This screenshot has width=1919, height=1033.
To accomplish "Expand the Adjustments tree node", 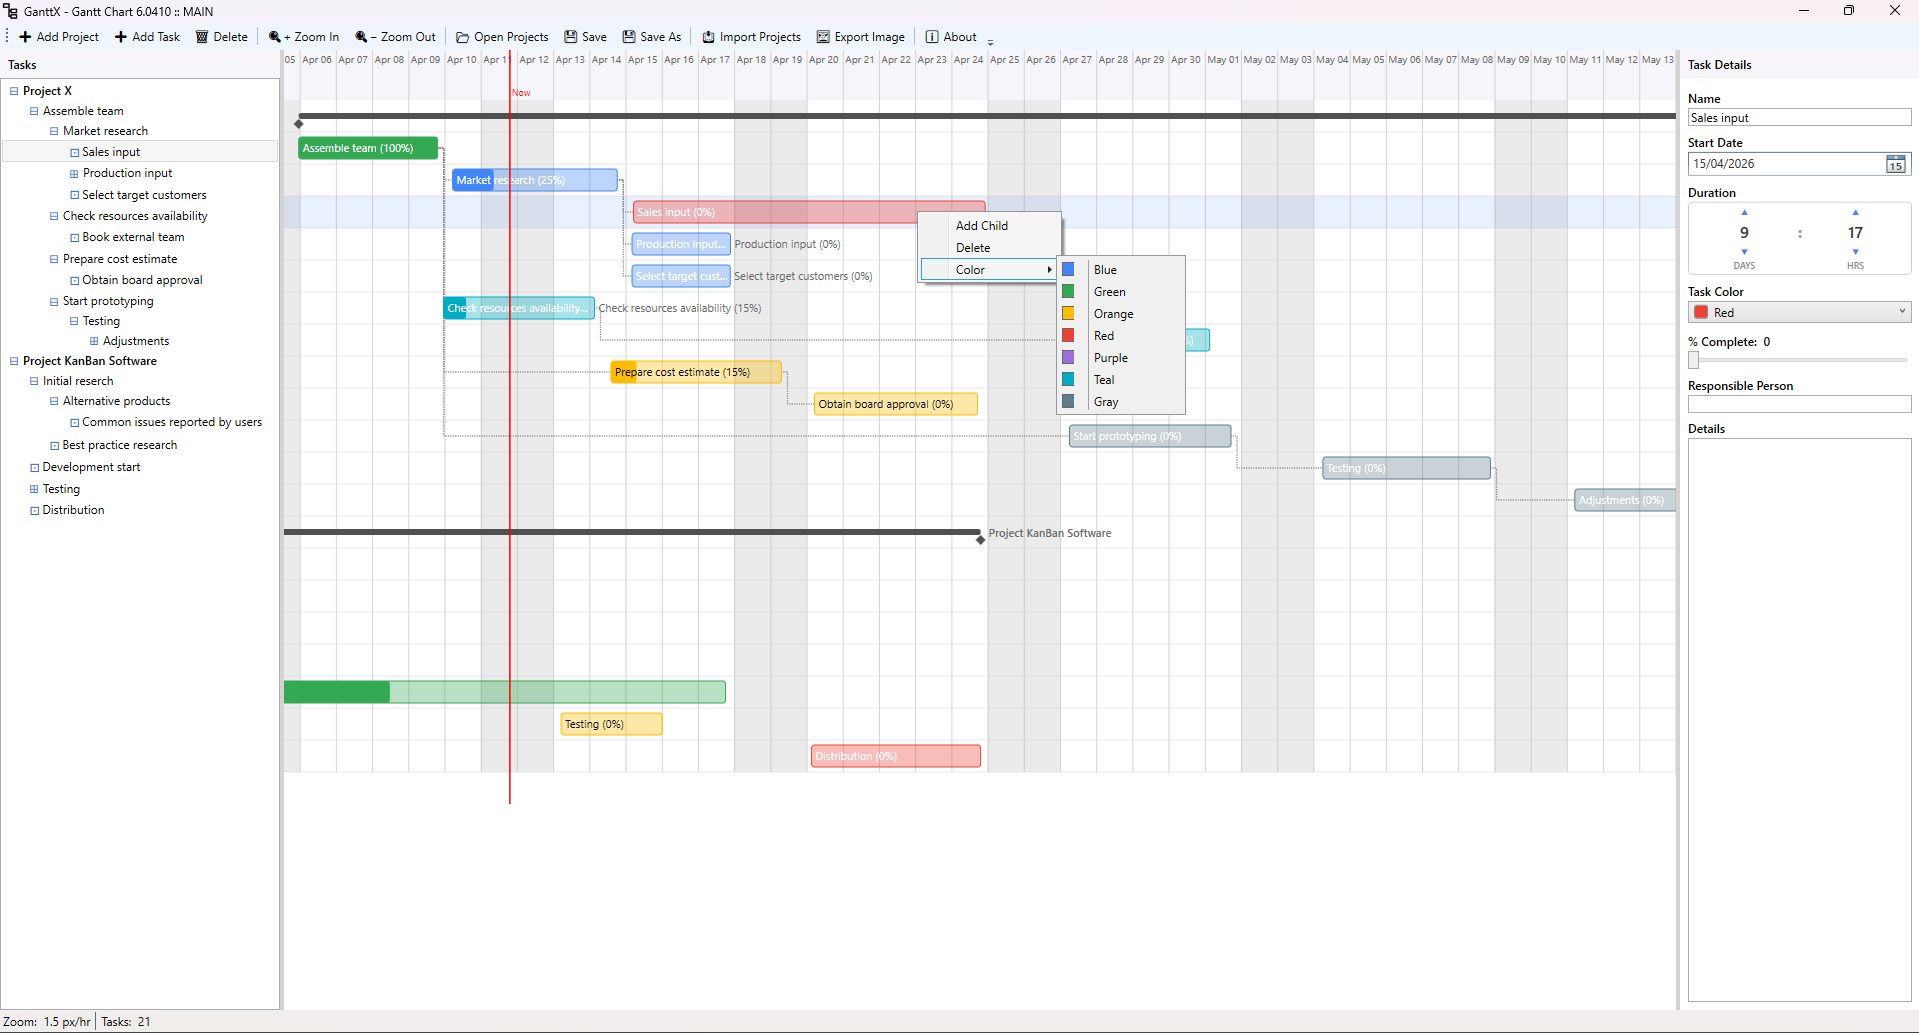I will click(x=94, y=341).
